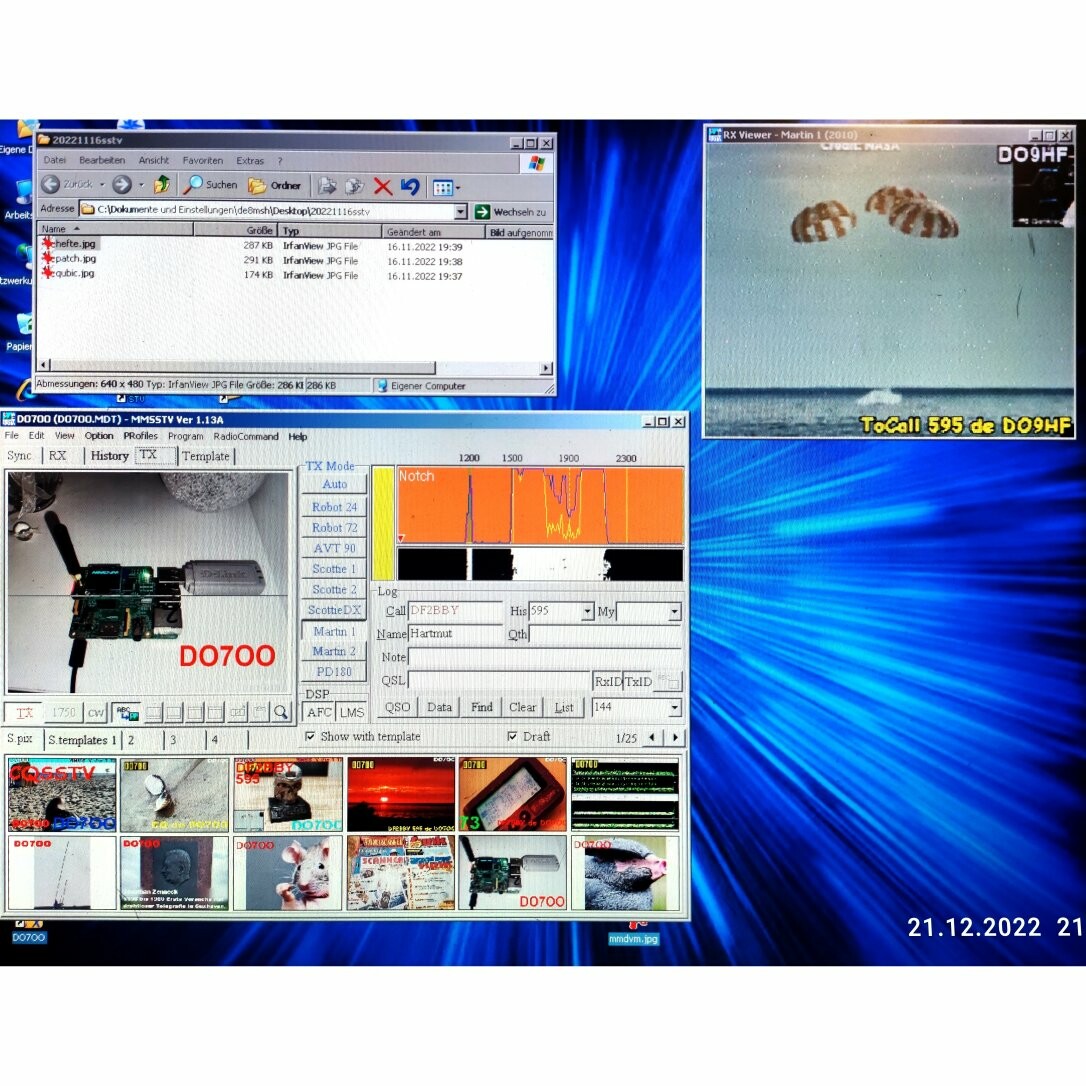Click the red X delete icon in Explorer

(382, 186)
